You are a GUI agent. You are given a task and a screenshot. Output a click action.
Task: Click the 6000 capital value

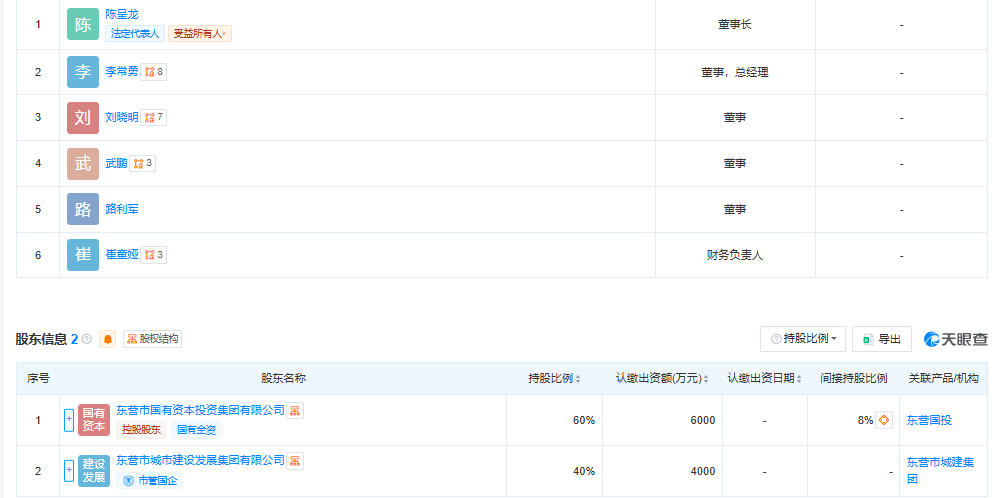click(703, 420)
